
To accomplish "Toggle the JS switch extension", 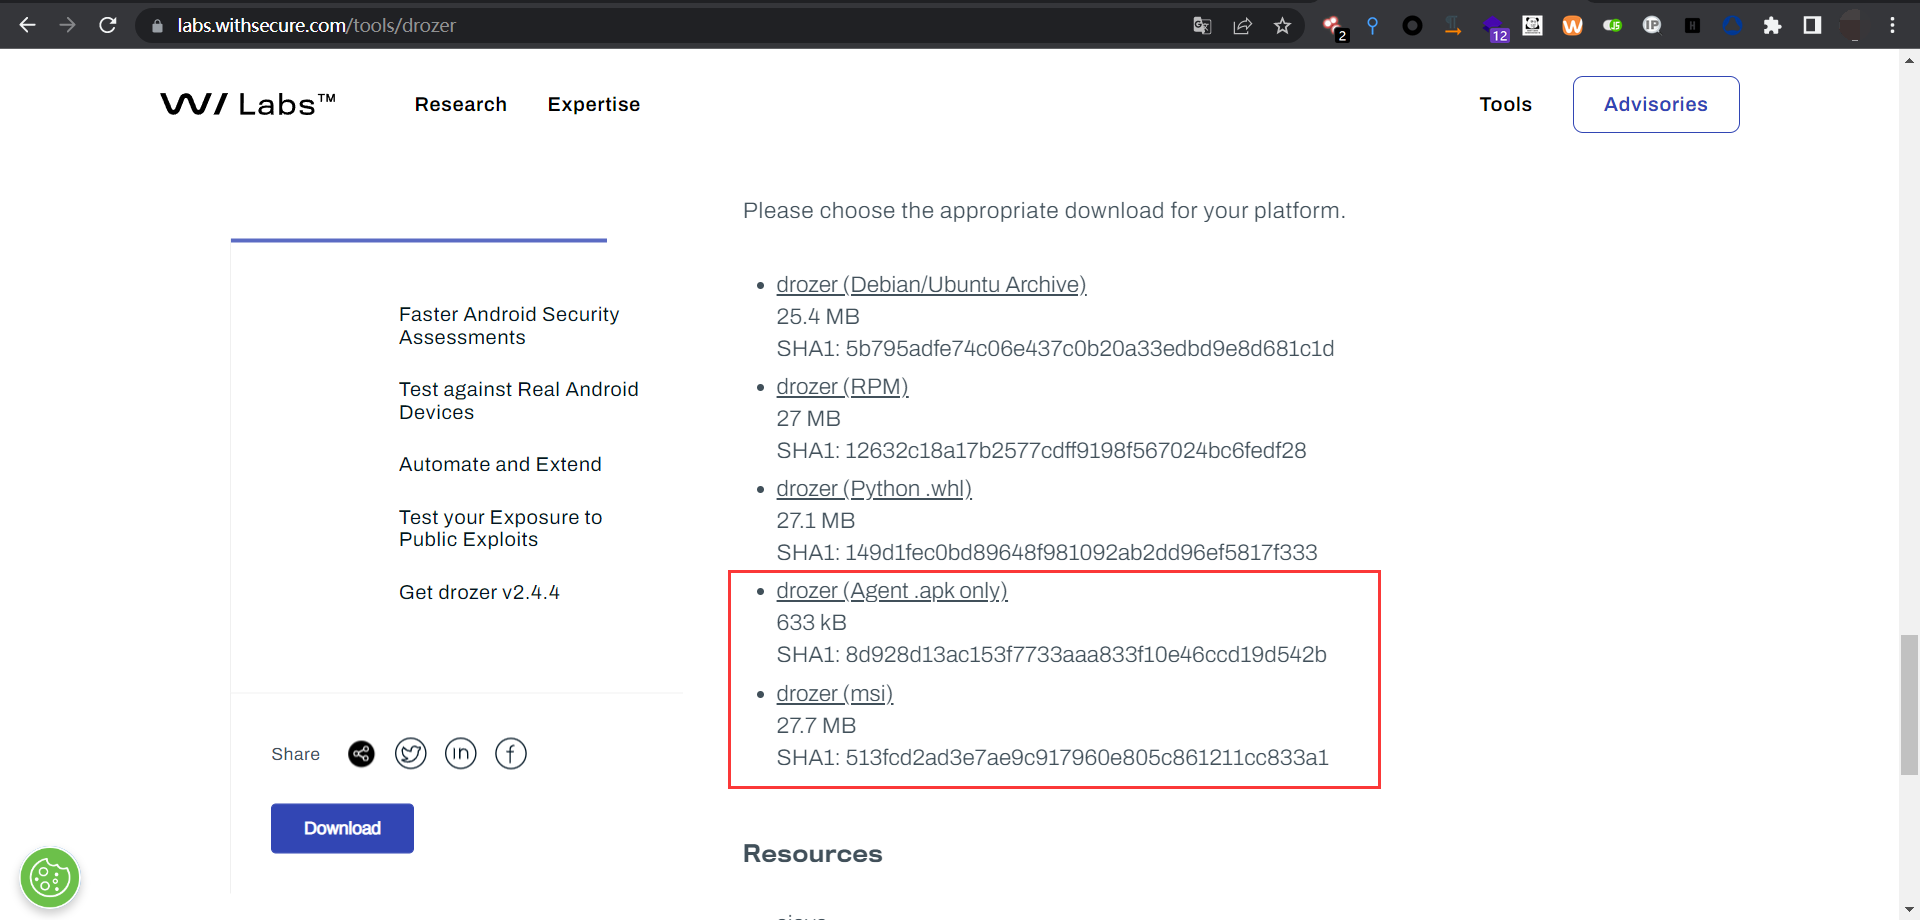I will [x=1612, y=26].
